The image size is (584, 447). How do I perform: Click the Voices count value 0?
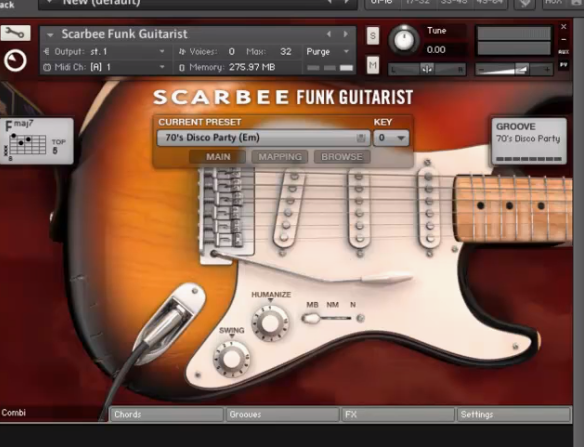click(232, 51)
